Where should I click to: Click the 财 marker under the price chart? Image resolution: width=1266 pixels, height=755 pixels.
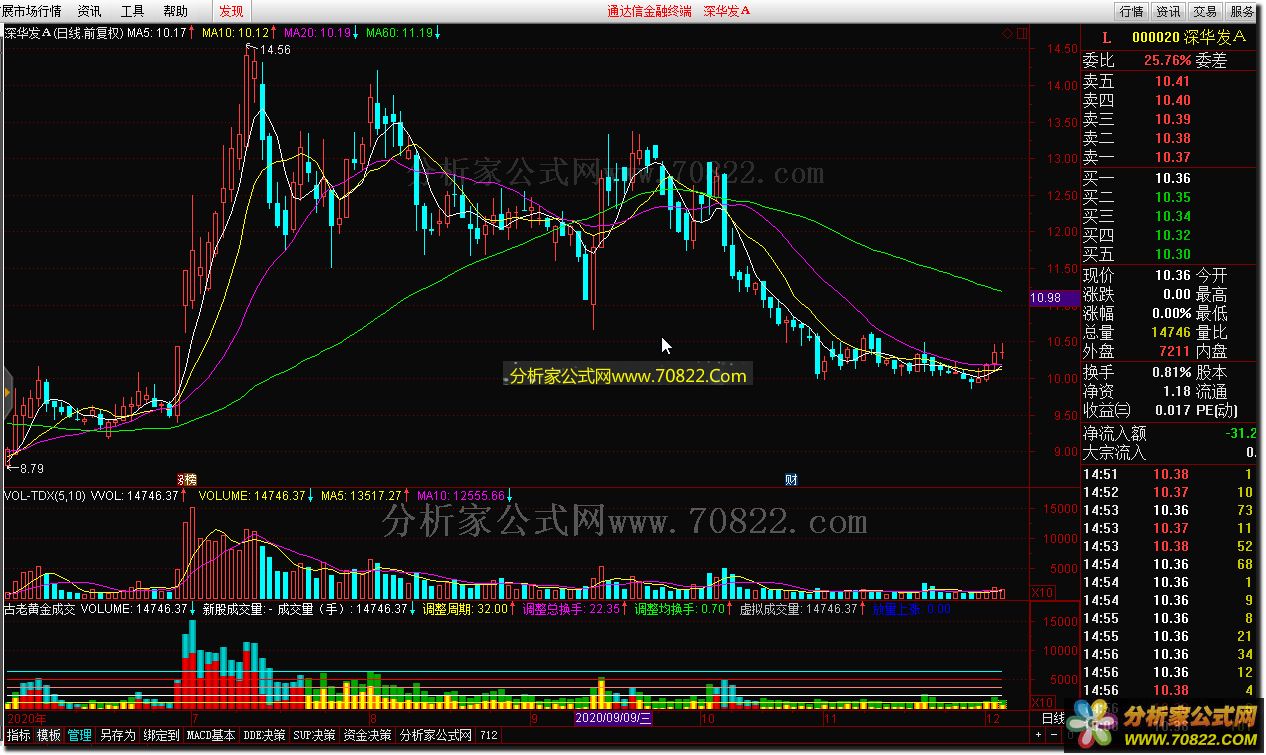click(x=791, y=480)
